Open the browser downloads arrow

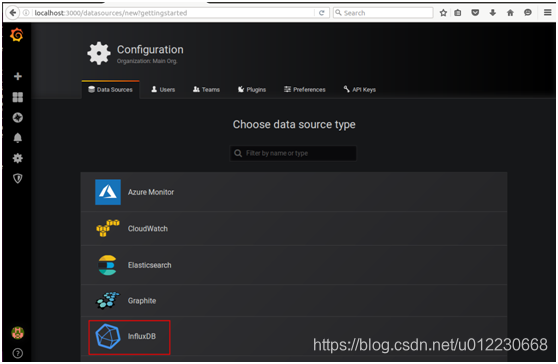click(x=493, y=13)
